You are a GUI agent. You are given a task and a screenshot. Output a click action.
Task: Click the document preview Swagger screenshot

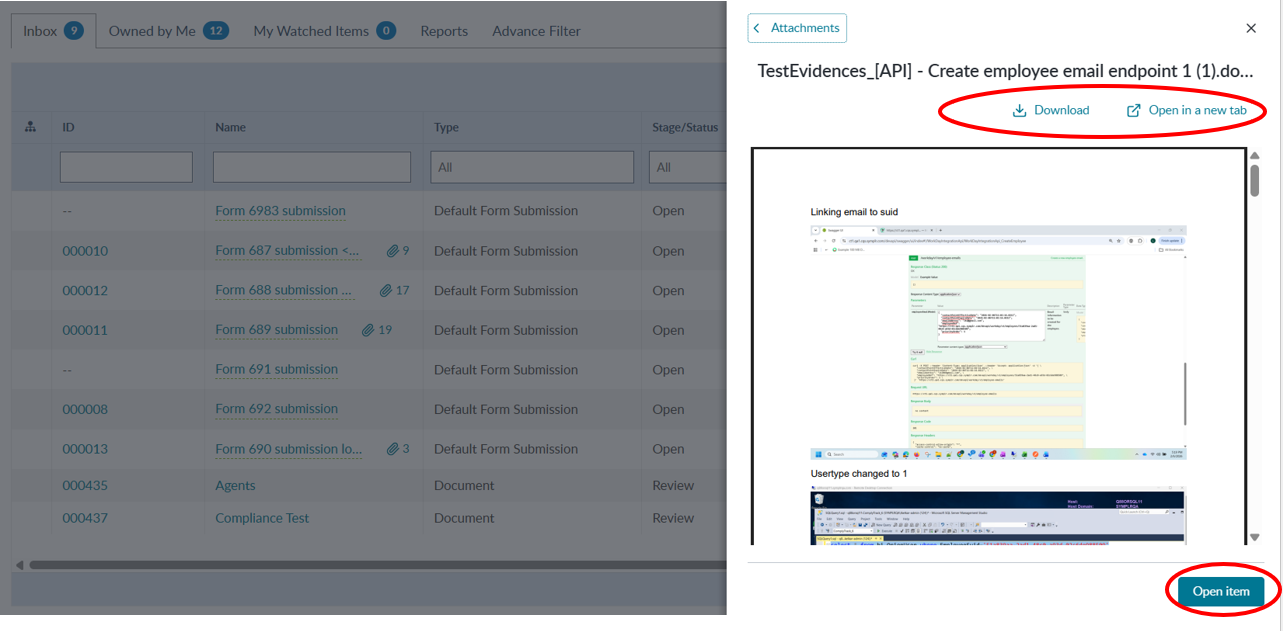coord(998,343)
